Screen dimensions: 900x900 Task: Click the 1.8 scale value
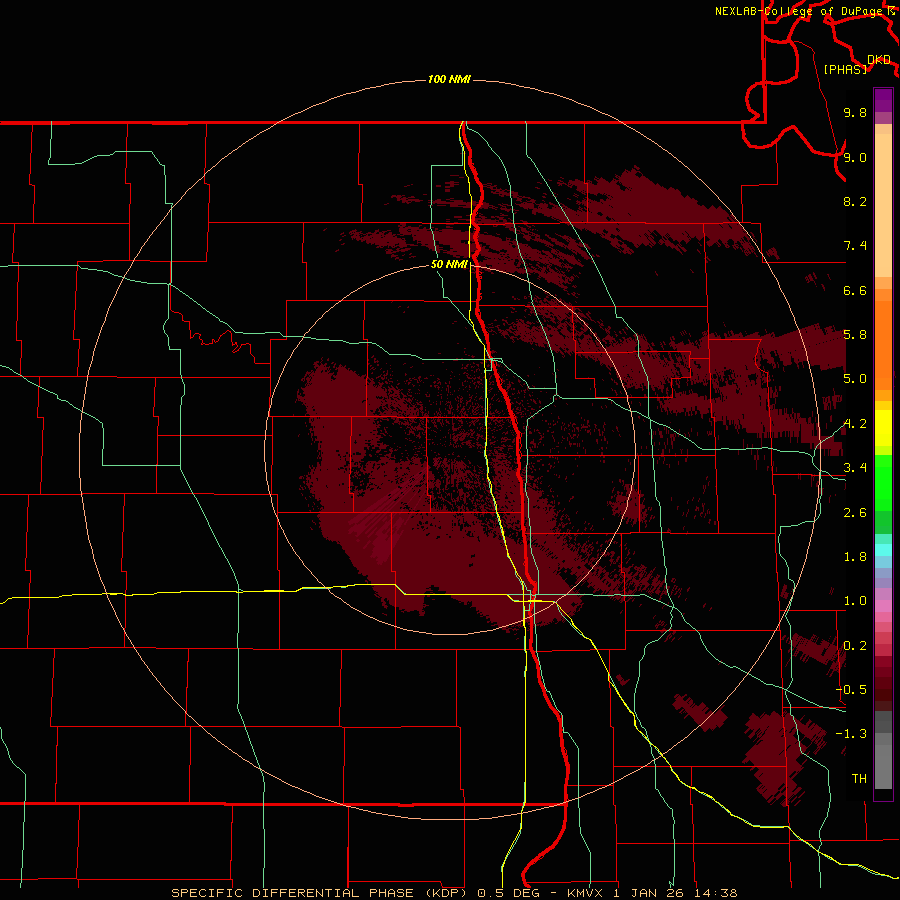point(855,557)
